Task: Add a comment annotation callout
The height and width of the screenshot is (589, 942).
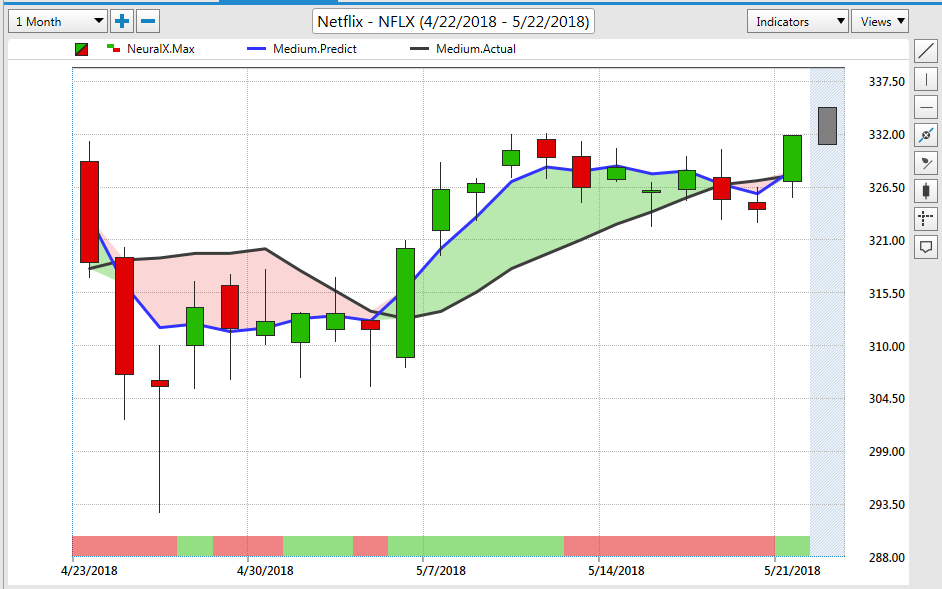Action: (926, 245)
